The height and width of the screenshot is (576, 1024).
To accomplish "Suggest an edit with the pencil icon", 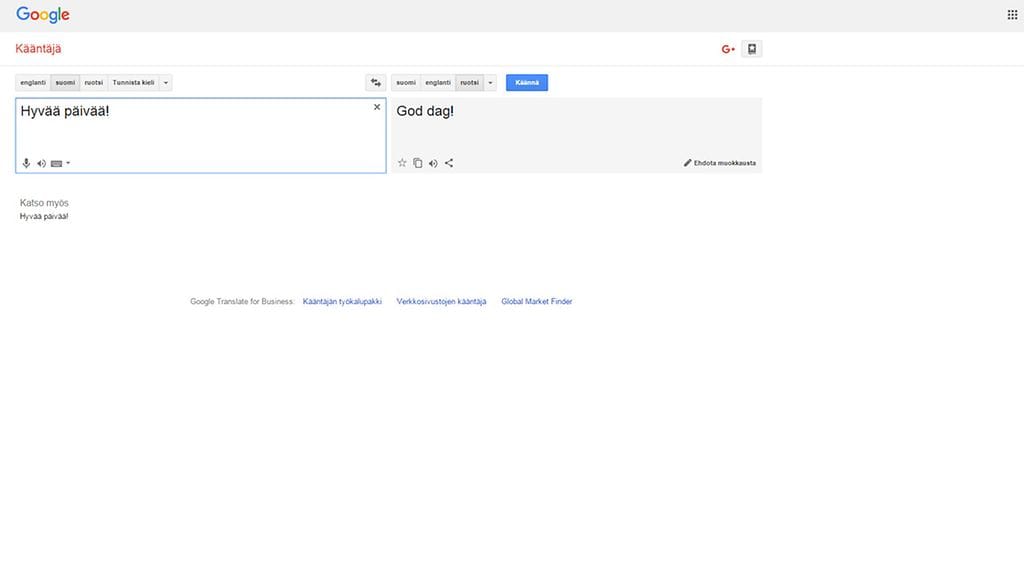I will click(x=687, y=162).
